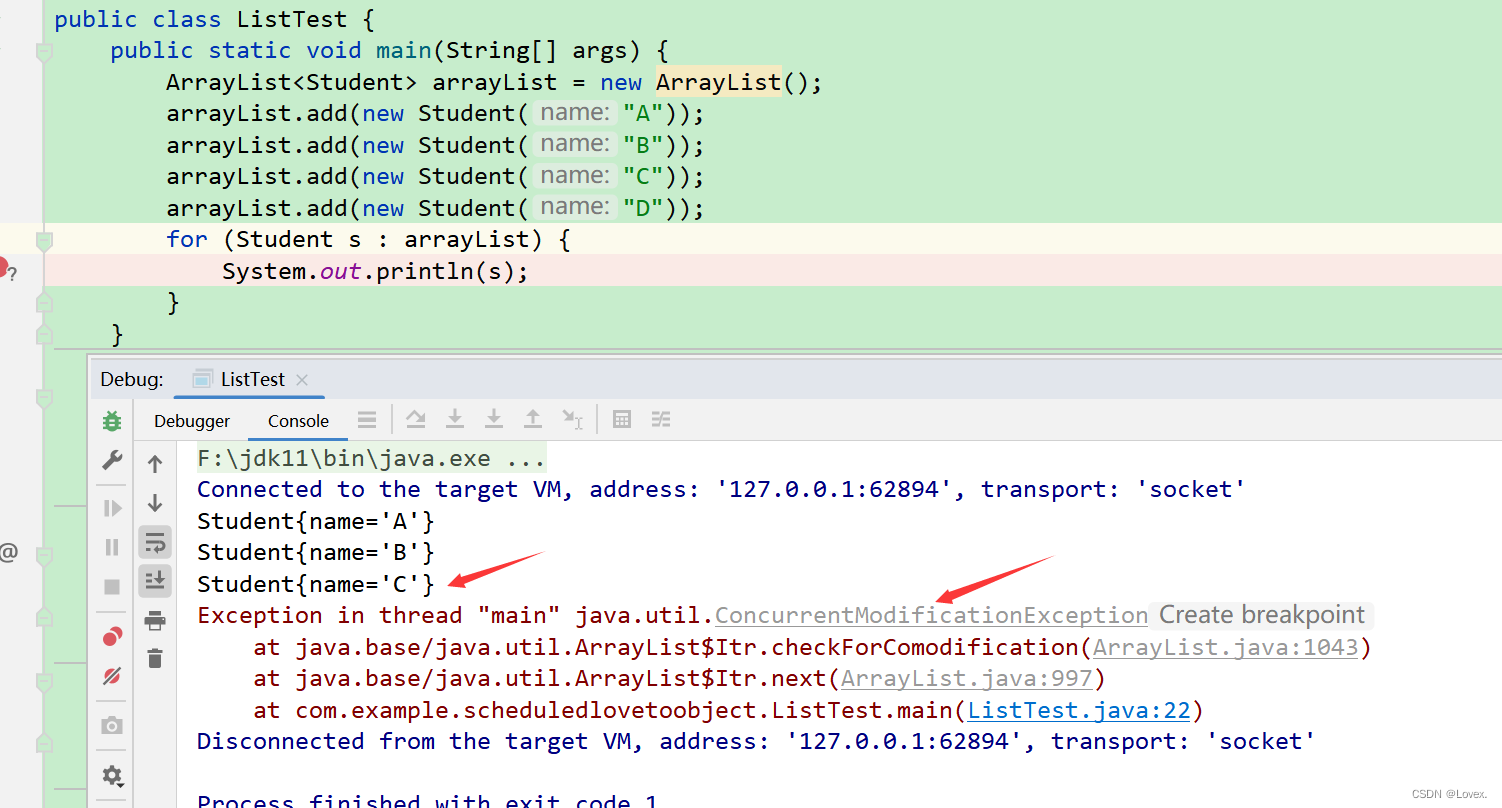Open the ListTest.java:22 stack link
1502x808 pixels.
point(1079,710)
